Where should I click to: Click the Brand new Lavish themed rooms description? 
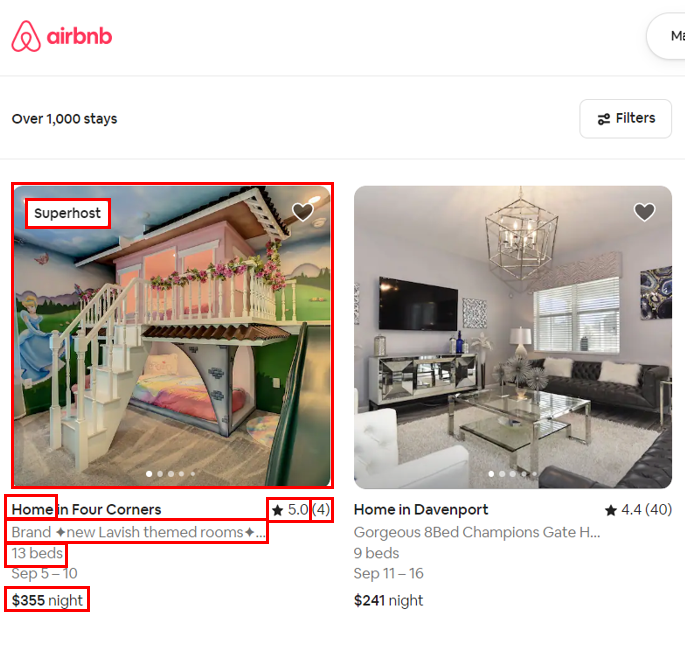138,532
